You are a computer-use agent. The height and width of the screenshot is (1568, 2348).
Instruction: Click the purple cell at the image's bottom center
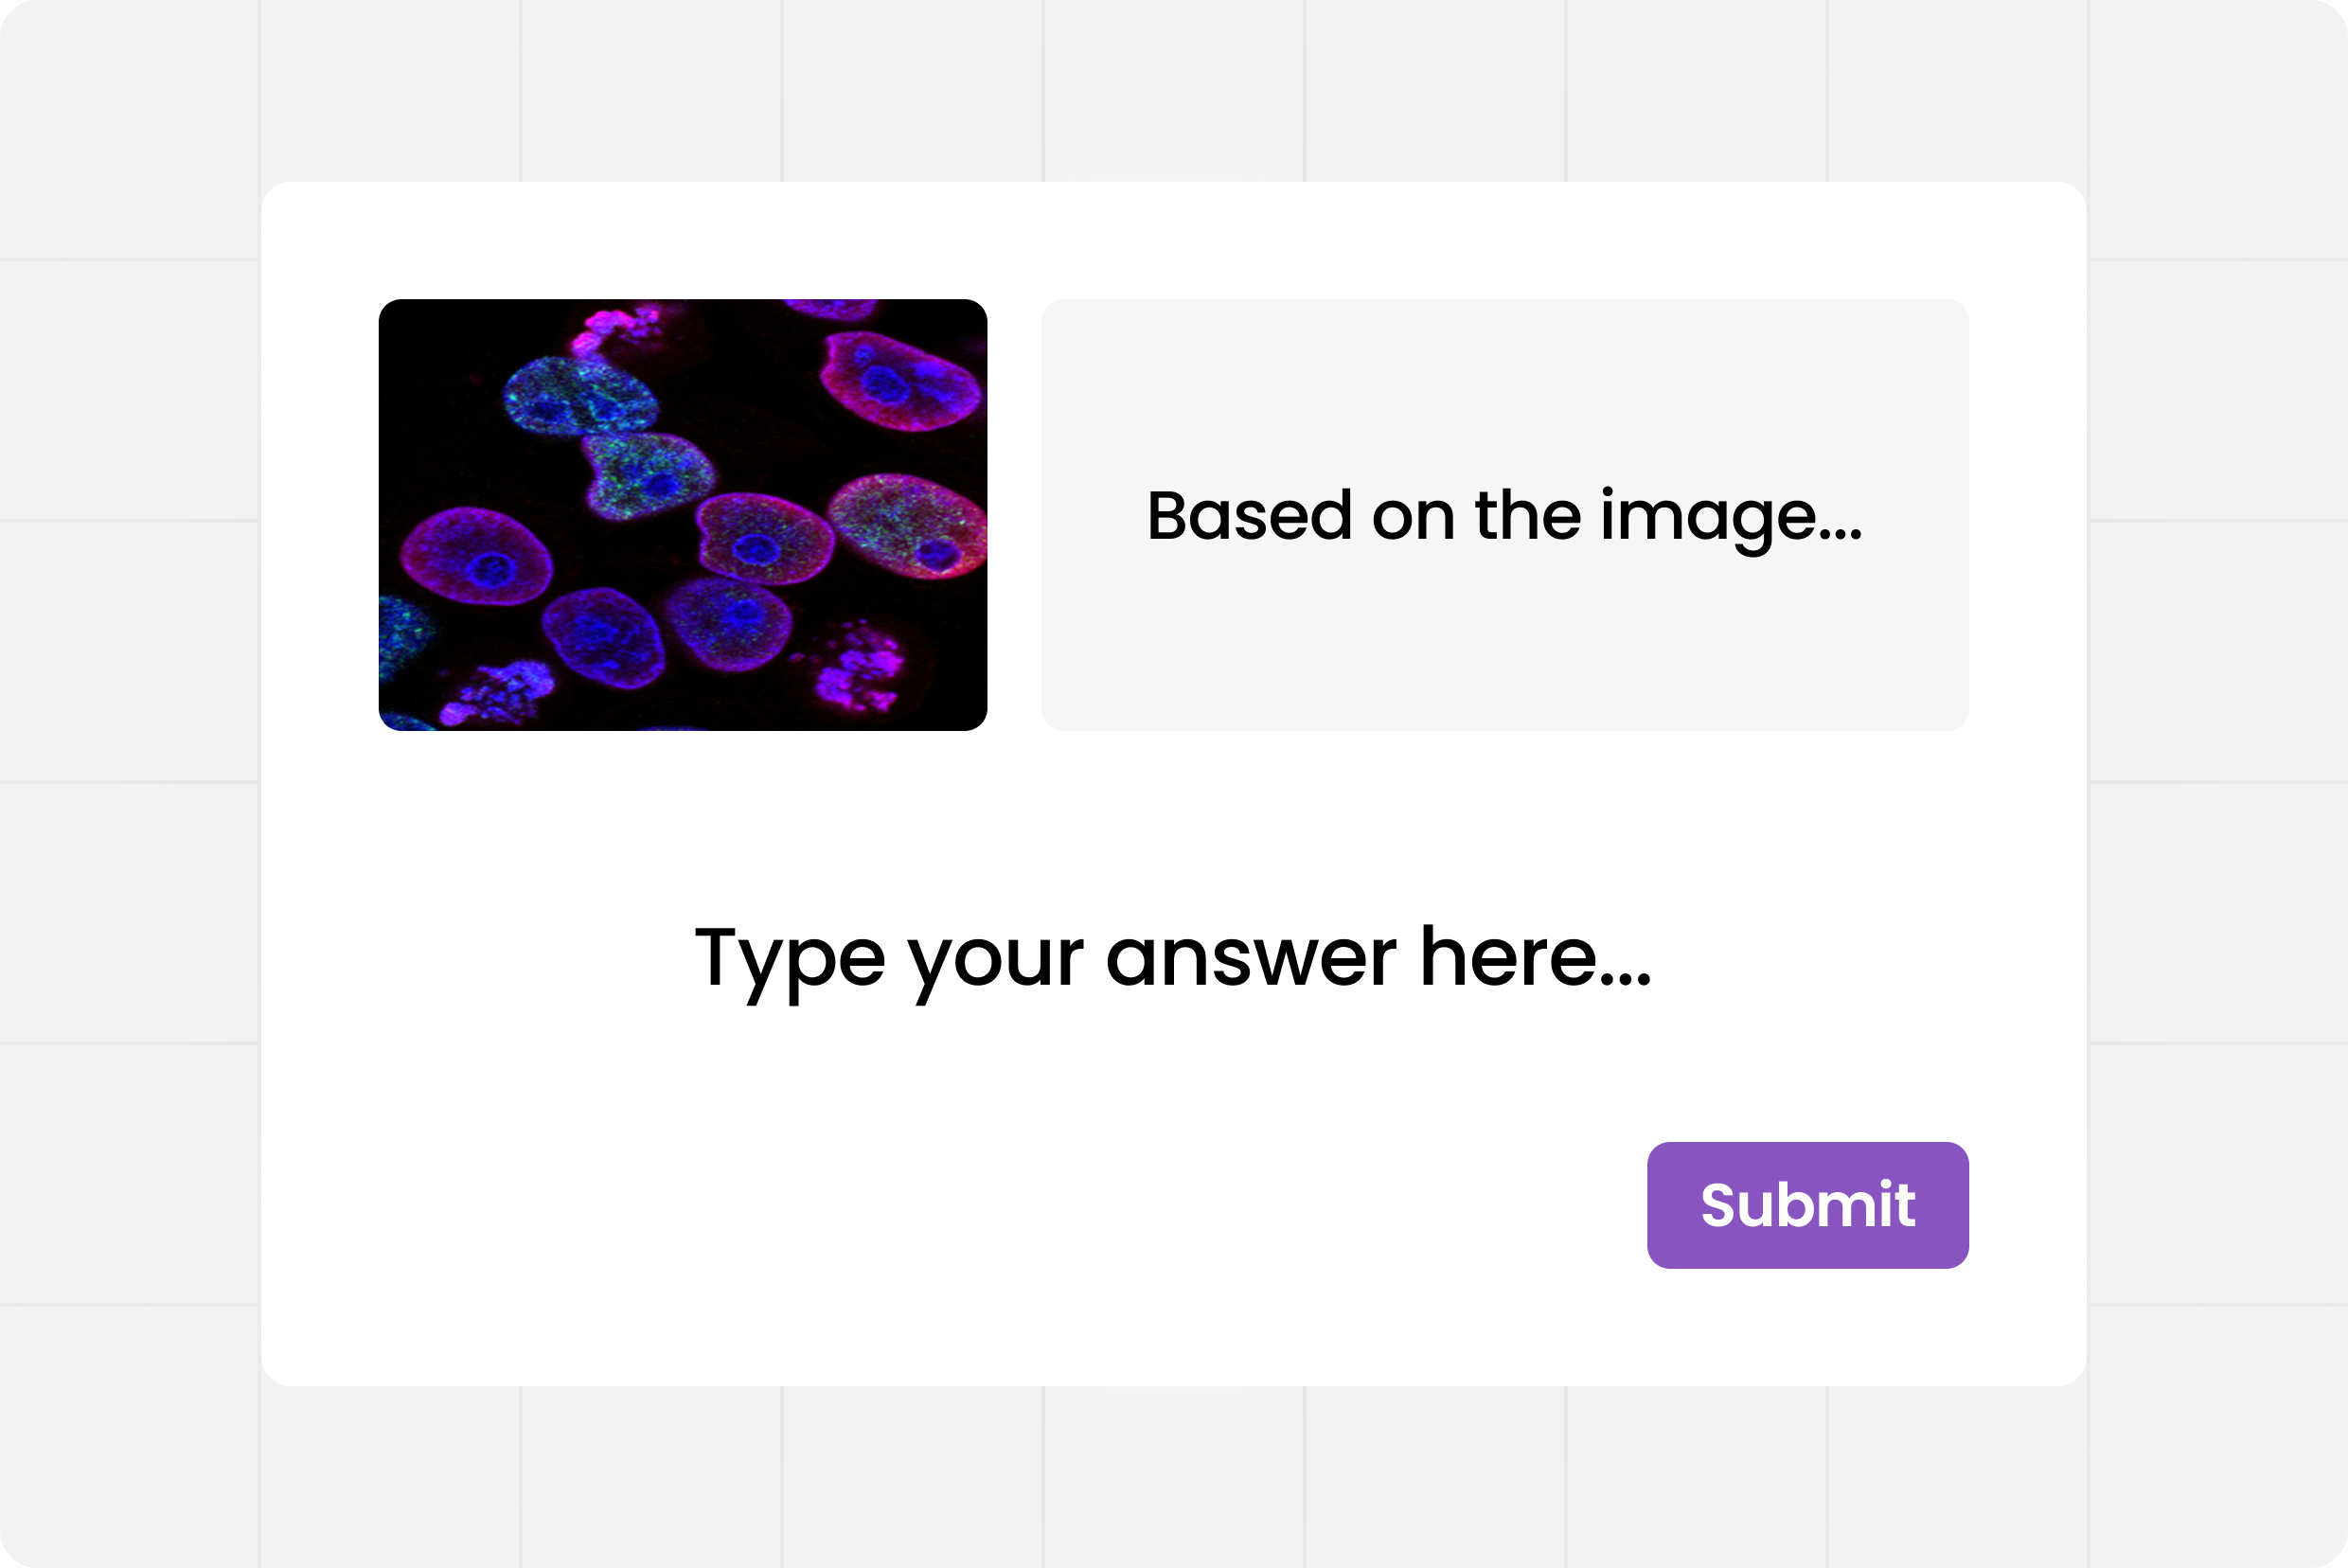[728, 622]
